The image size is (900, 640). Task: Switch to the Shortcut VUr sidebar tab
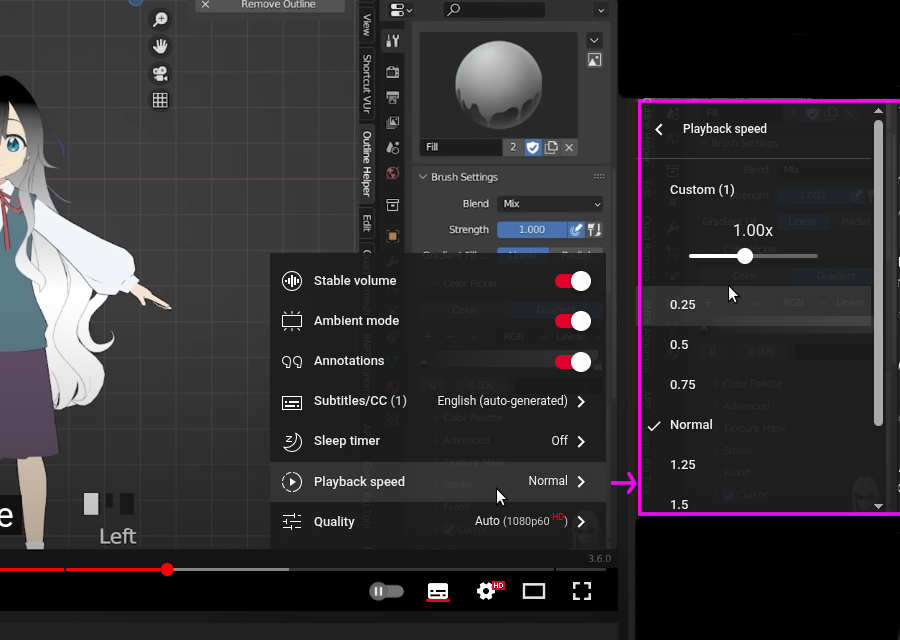point(367,84)
